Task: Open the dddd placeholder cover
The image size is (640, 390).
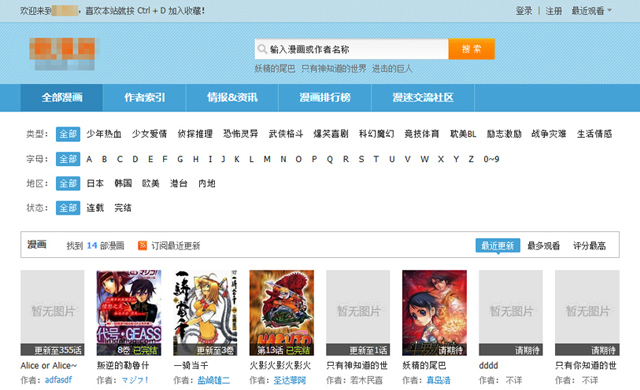Action: (x=511, y=312)
